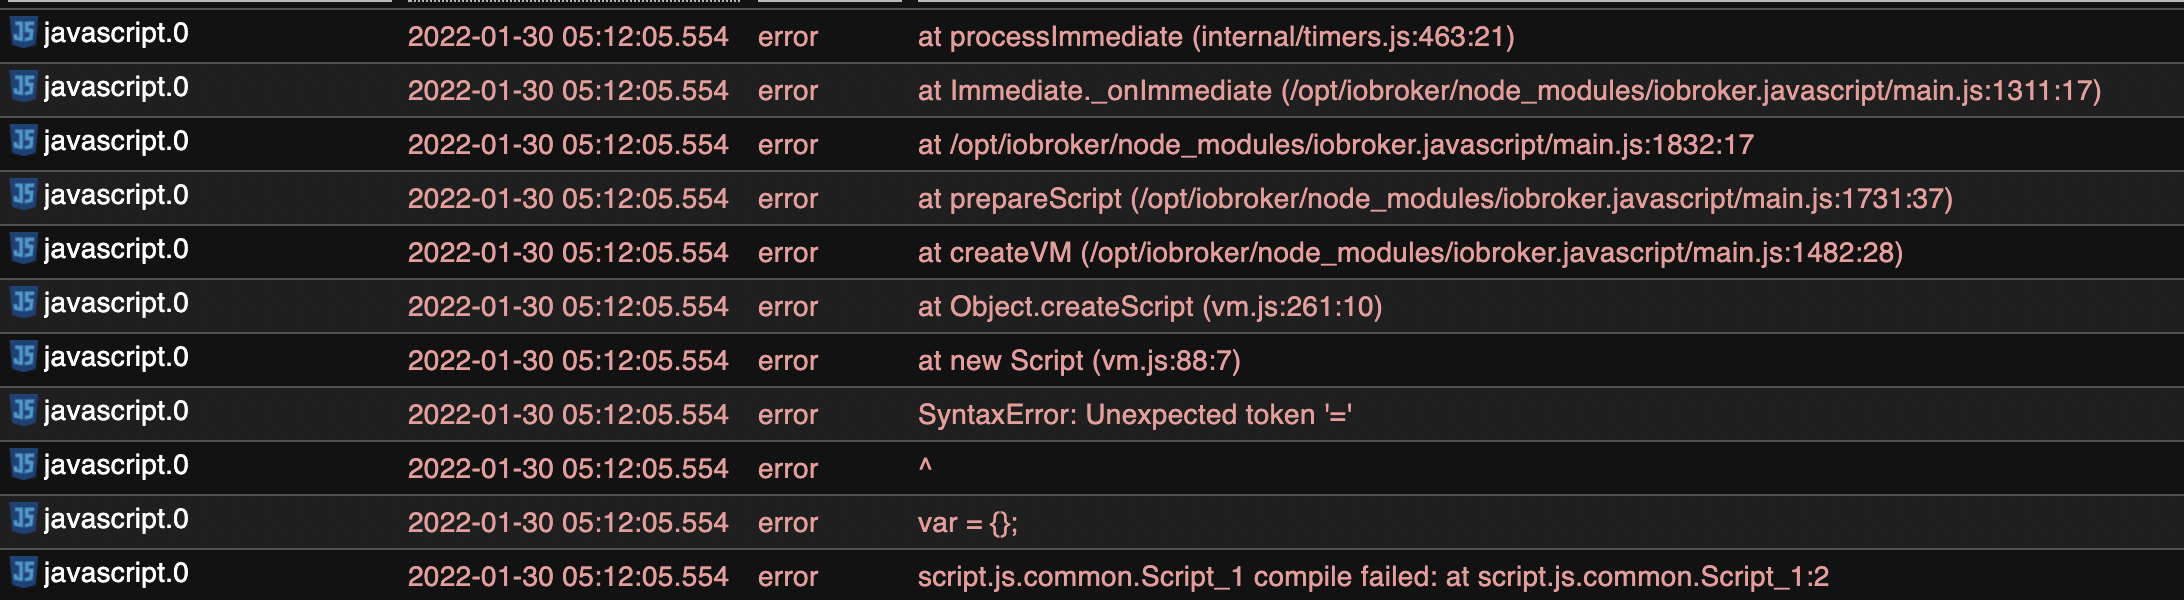Screen dimensions: 2184x600
Task: Click the timestamp in the caret '^' row
Action: [x=568, y=469]
